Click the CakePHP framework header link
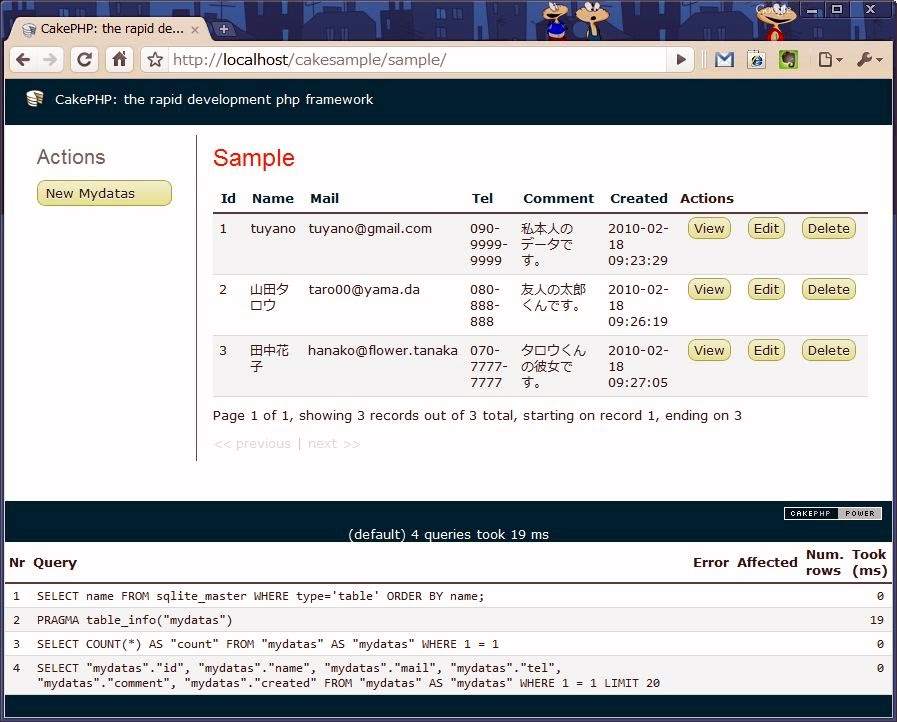This screenshot has height=722, width=897. pyautogui.click(x=213, y=99)
